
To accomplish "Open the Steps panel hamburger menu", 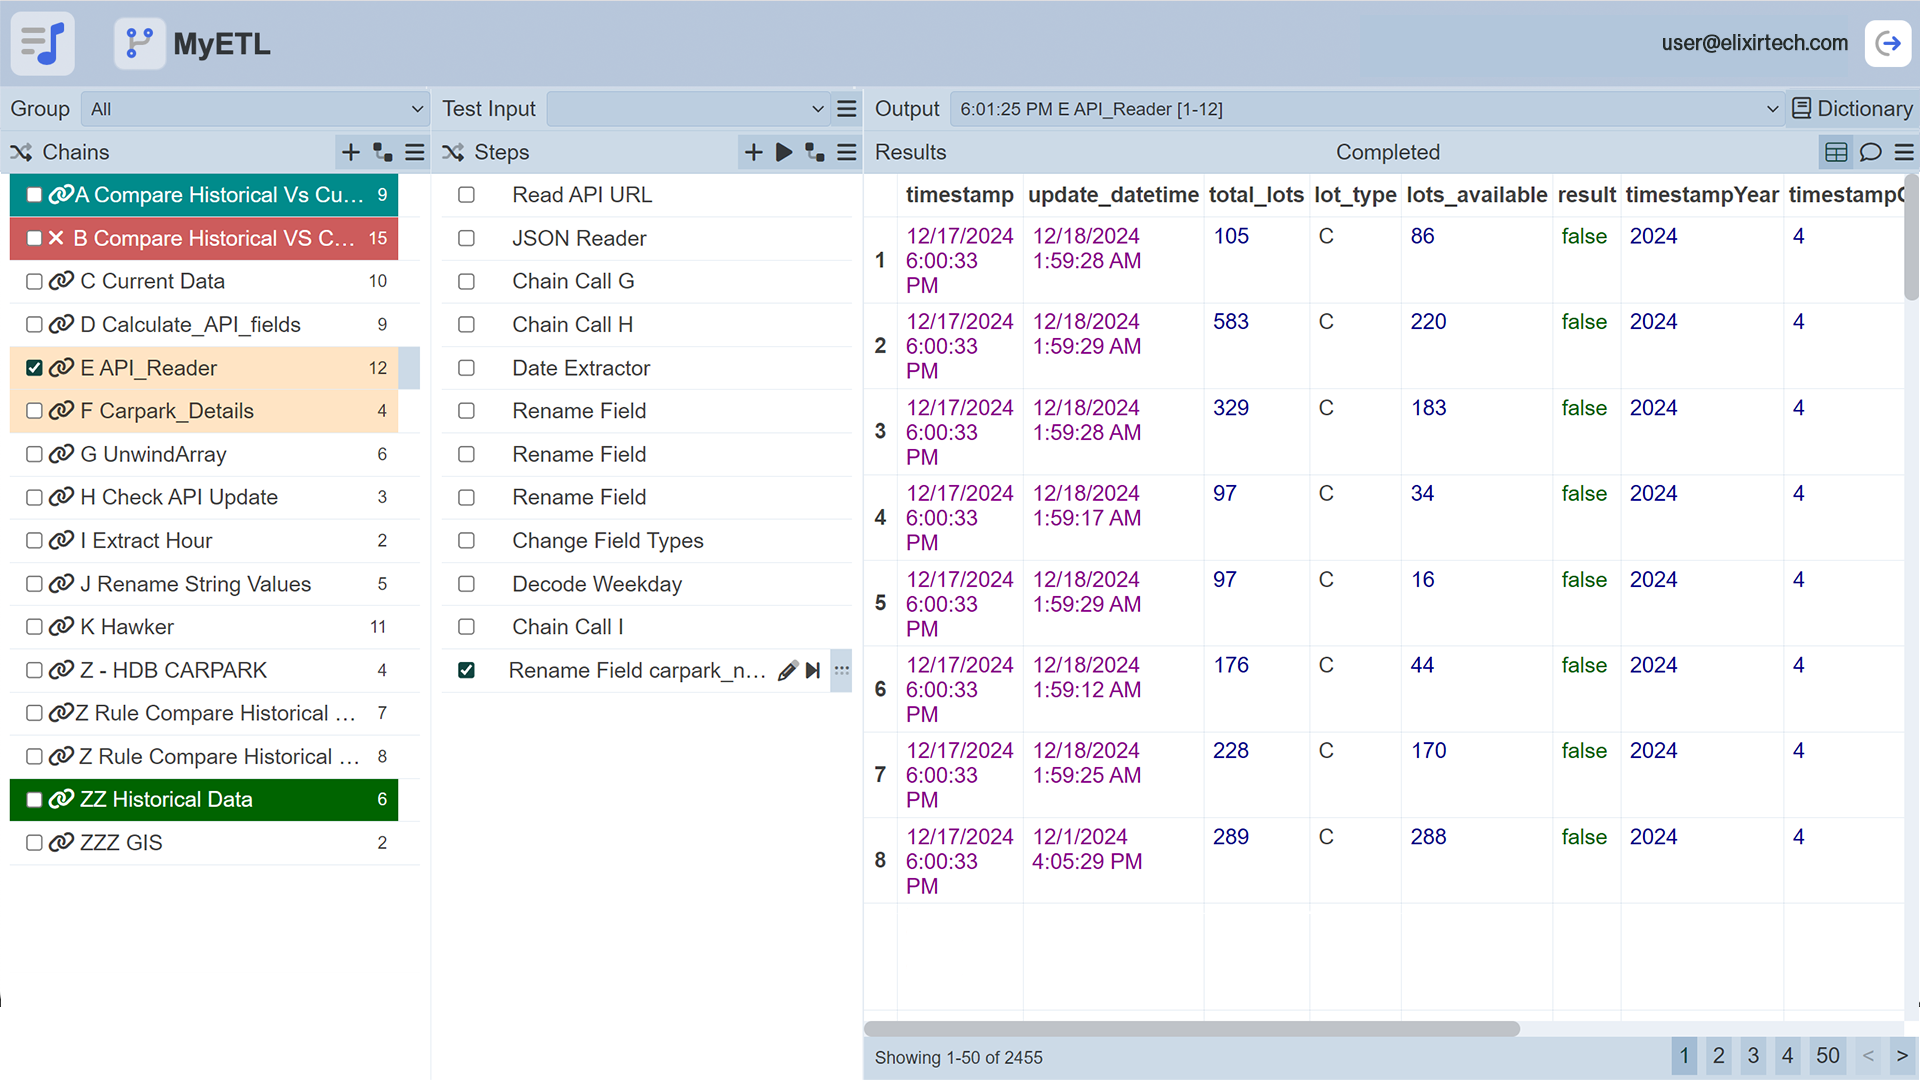I will (847, 152).
